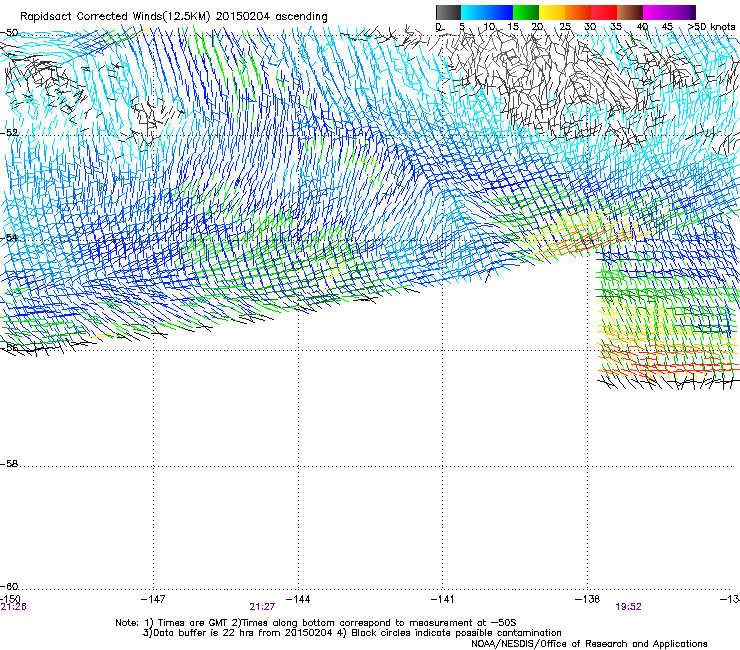Click the -147 longitude axis label
Image resolution: width=740 pixels, height=650 pixels.
click(153, 599)
